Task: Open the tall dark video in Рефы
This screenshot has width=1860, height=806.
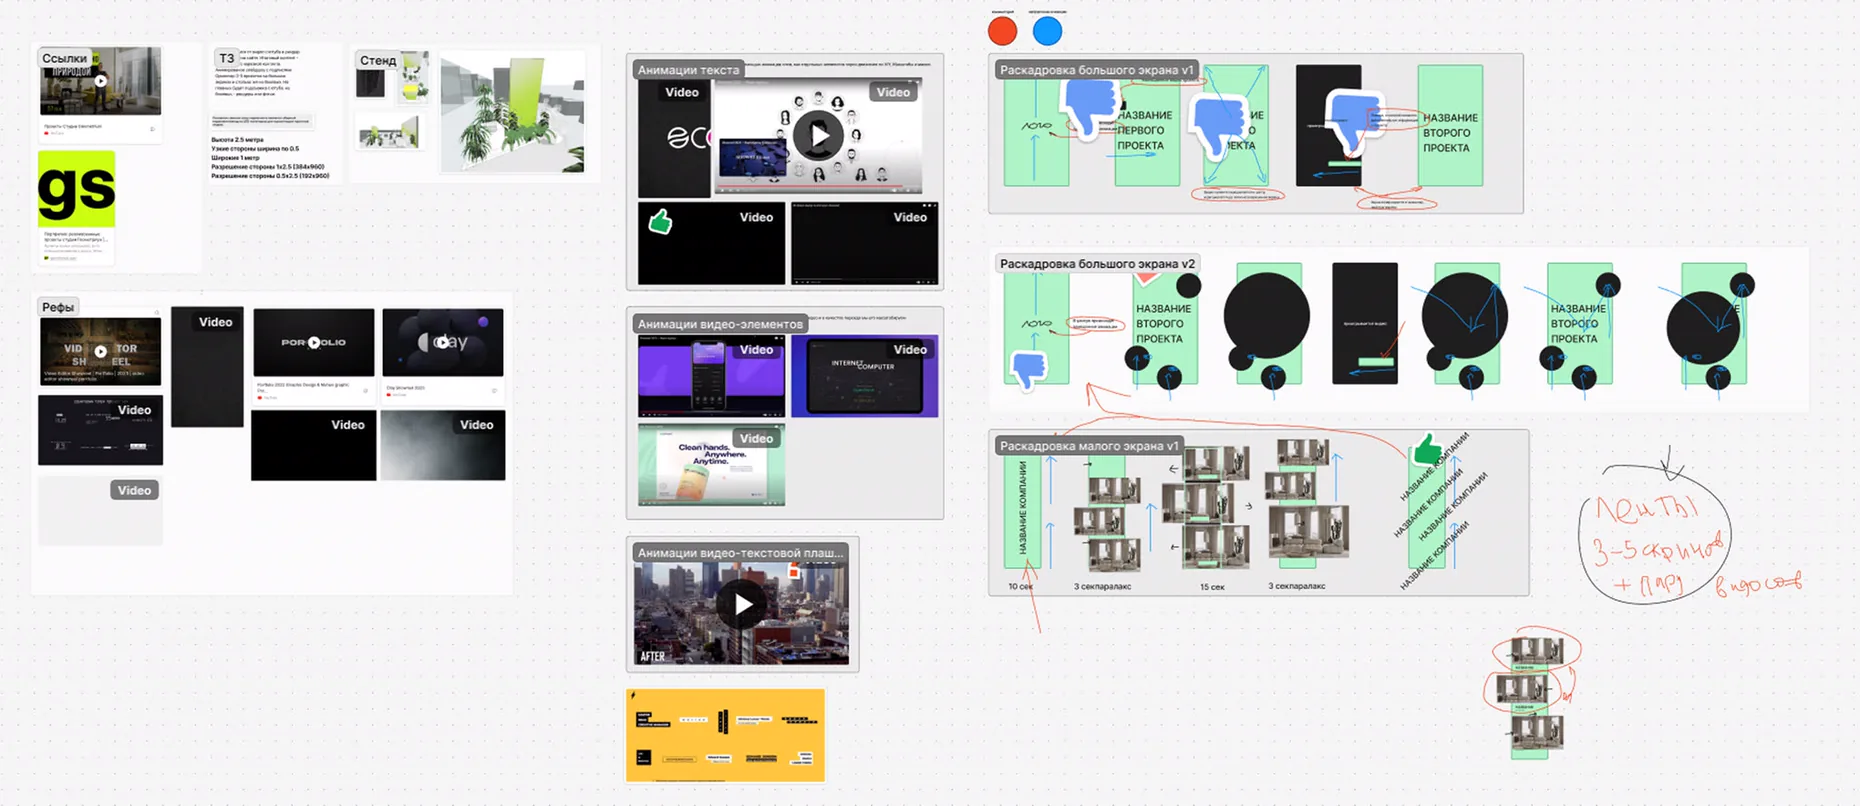Action: pyautogui.click(x=207, y=367)
